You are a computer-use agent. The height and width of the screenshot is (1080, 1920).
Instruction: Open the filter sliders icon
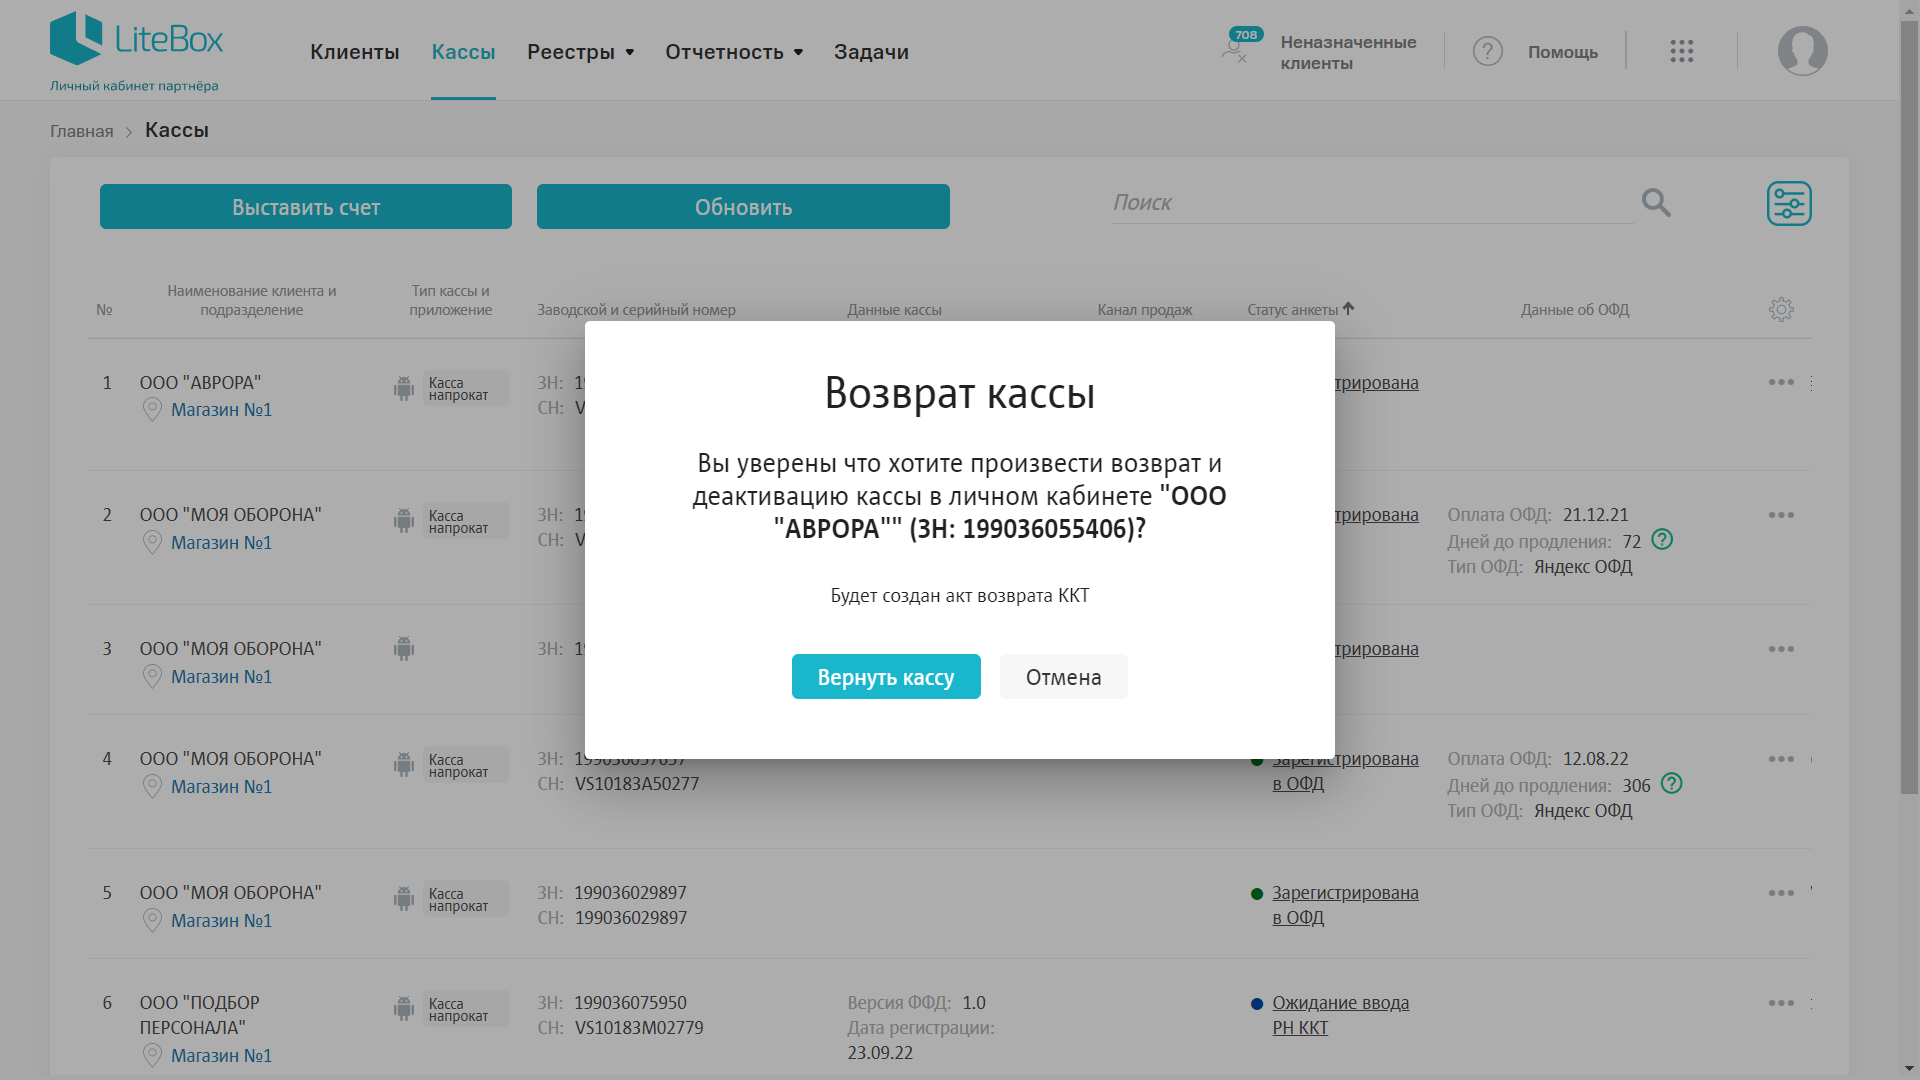[1789, 204]
